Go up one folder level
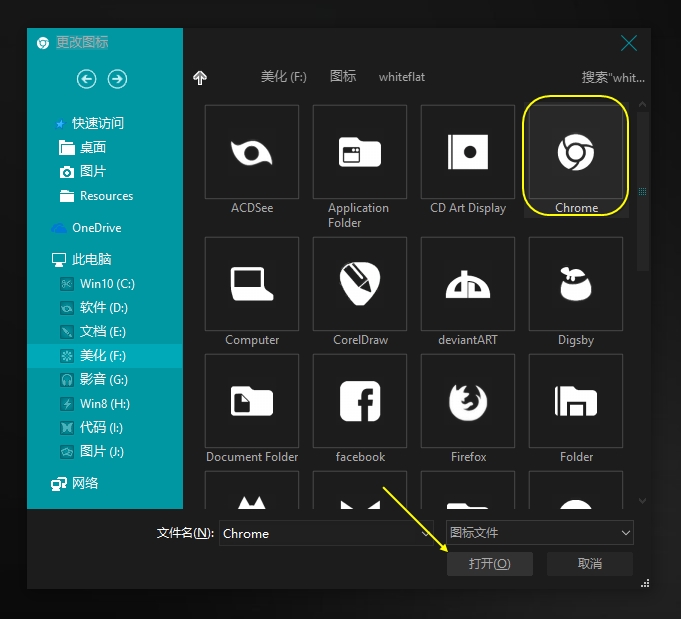The image size is (681, 619). point(200,78)
